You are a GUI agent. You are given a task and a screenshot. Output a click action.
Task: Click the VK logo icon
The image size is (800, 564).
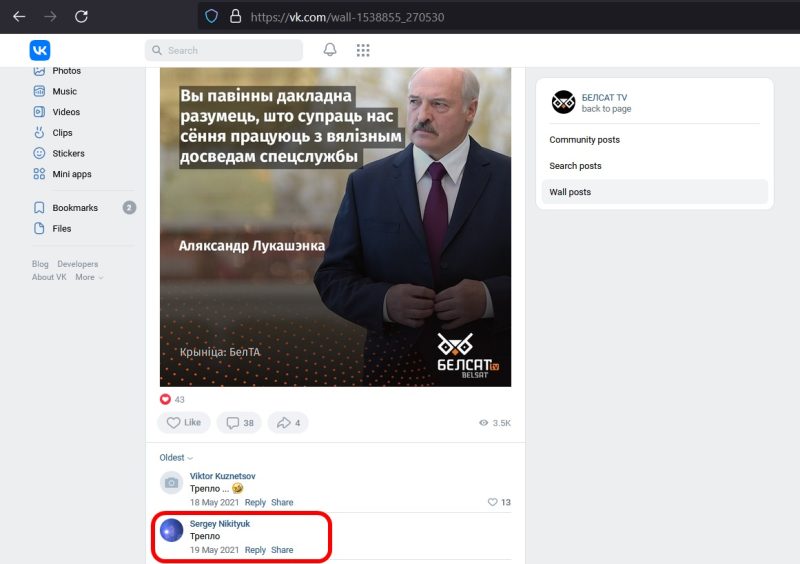tap(39, 50)
